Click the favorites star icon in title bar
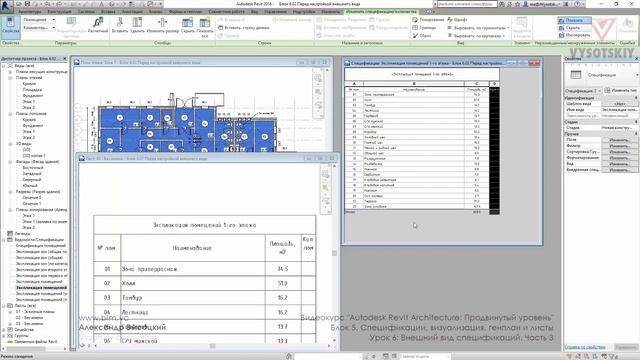 [517, 4]
